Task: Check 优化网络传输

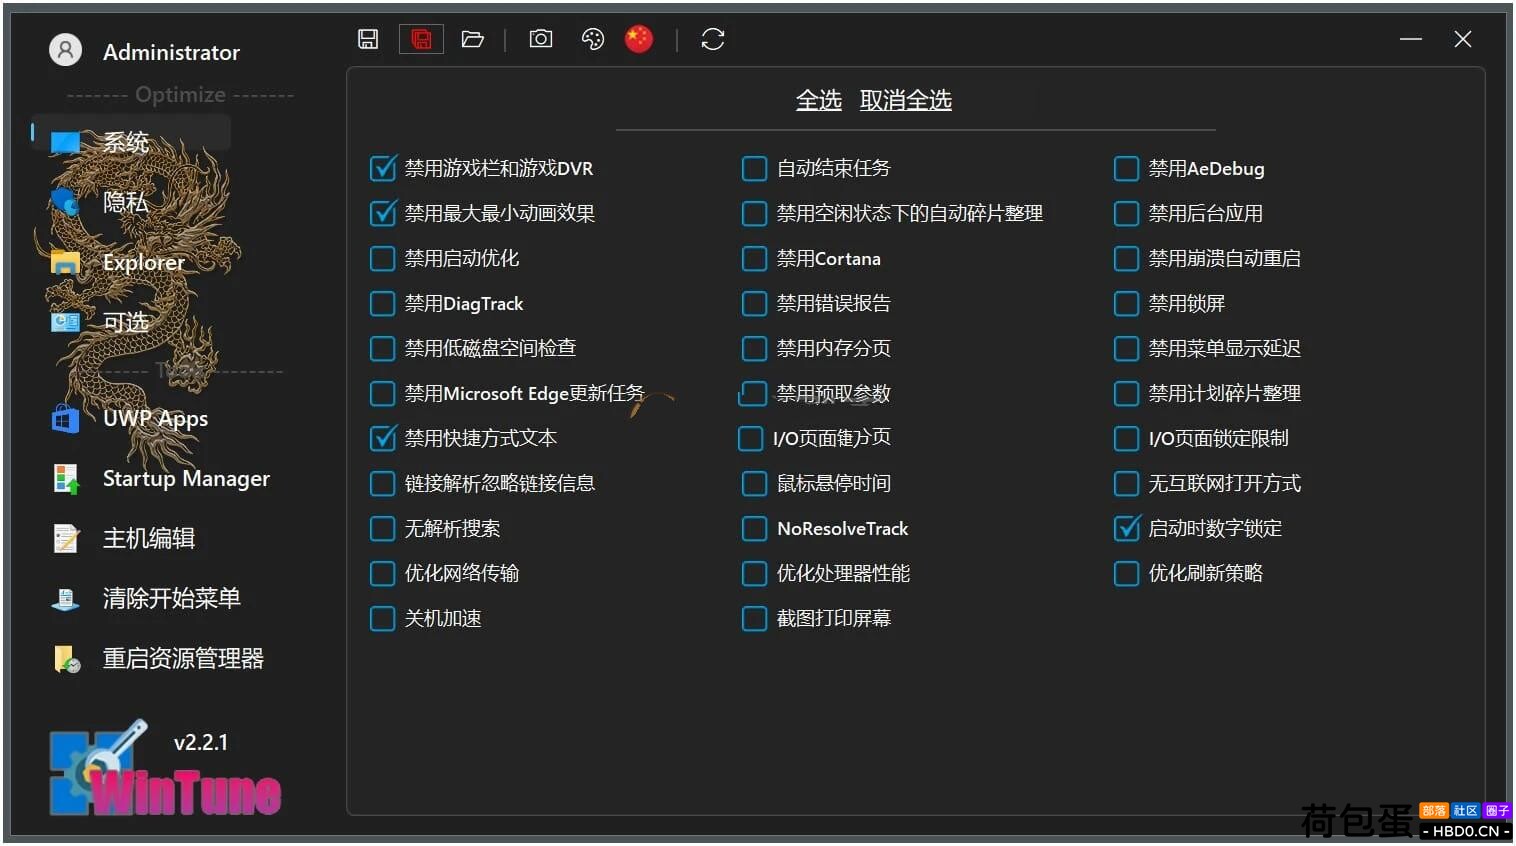Action: click(x=383, y=573)
